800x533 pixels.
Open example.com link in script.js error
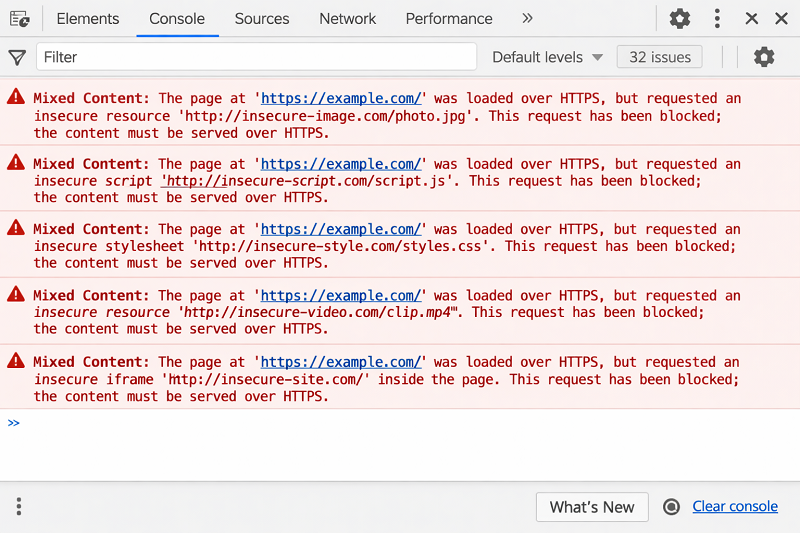(341, 164)
